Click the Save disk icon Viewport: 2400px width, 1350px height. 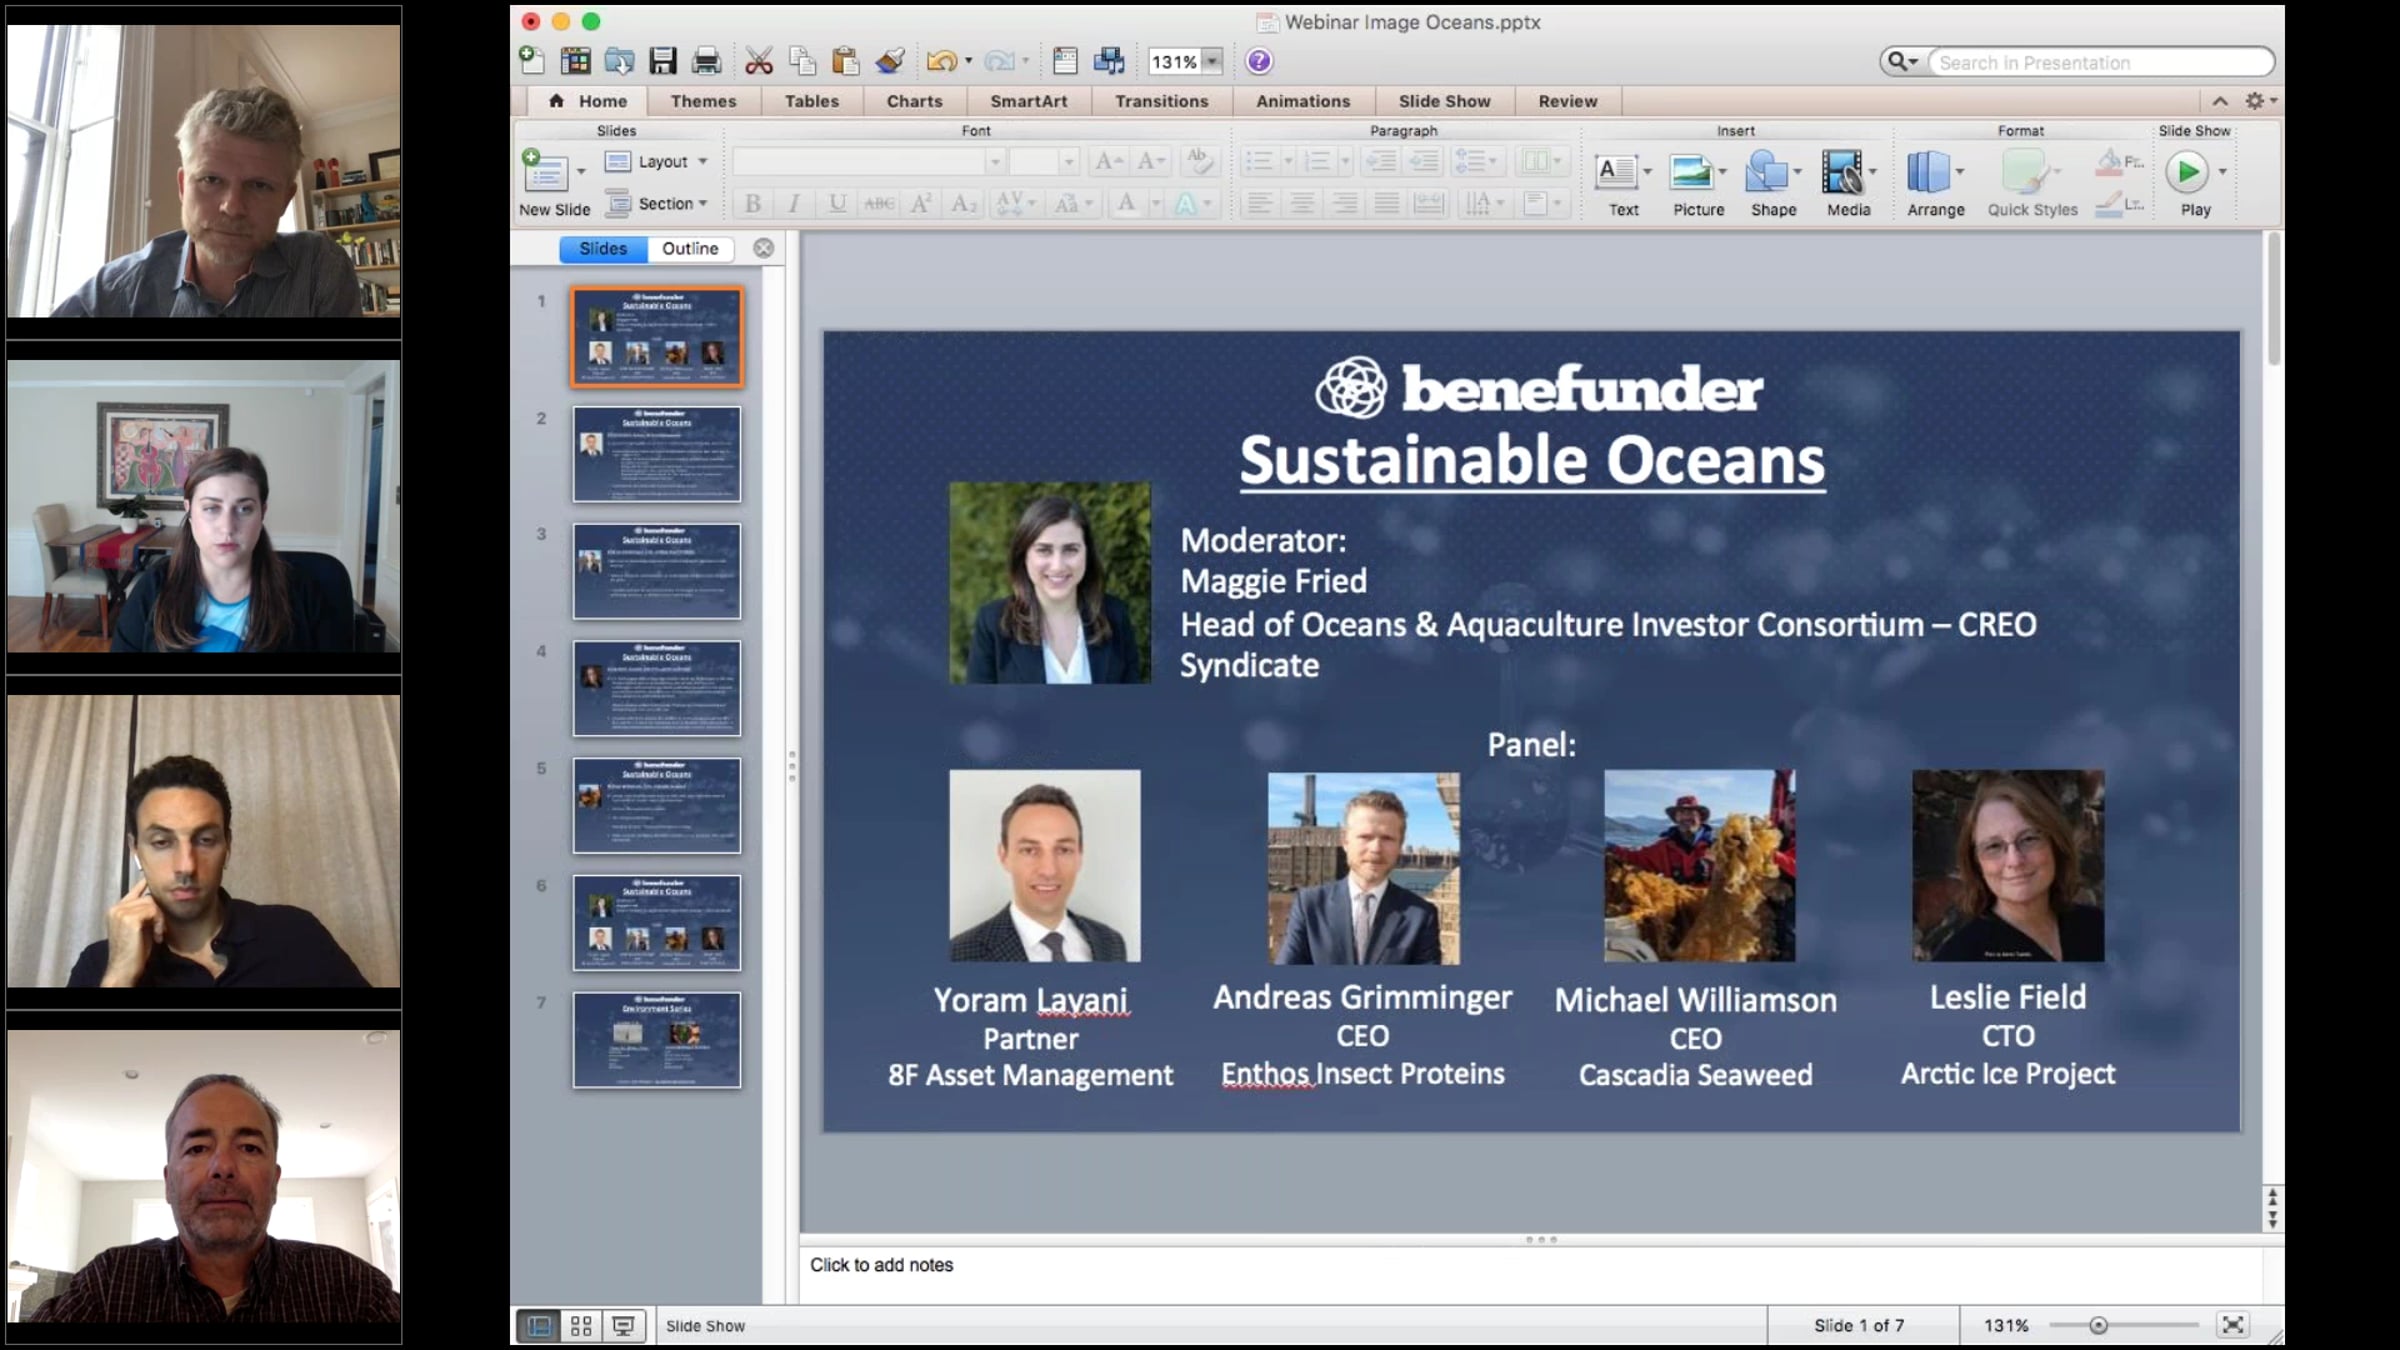662,61
